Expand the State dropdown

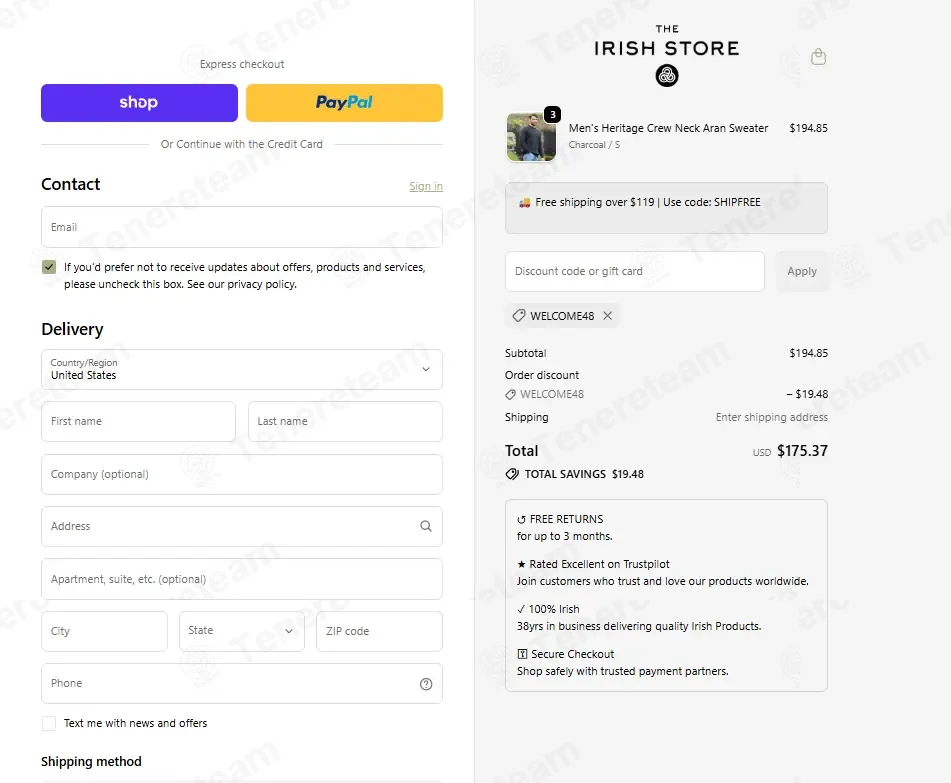pos(241,631)
